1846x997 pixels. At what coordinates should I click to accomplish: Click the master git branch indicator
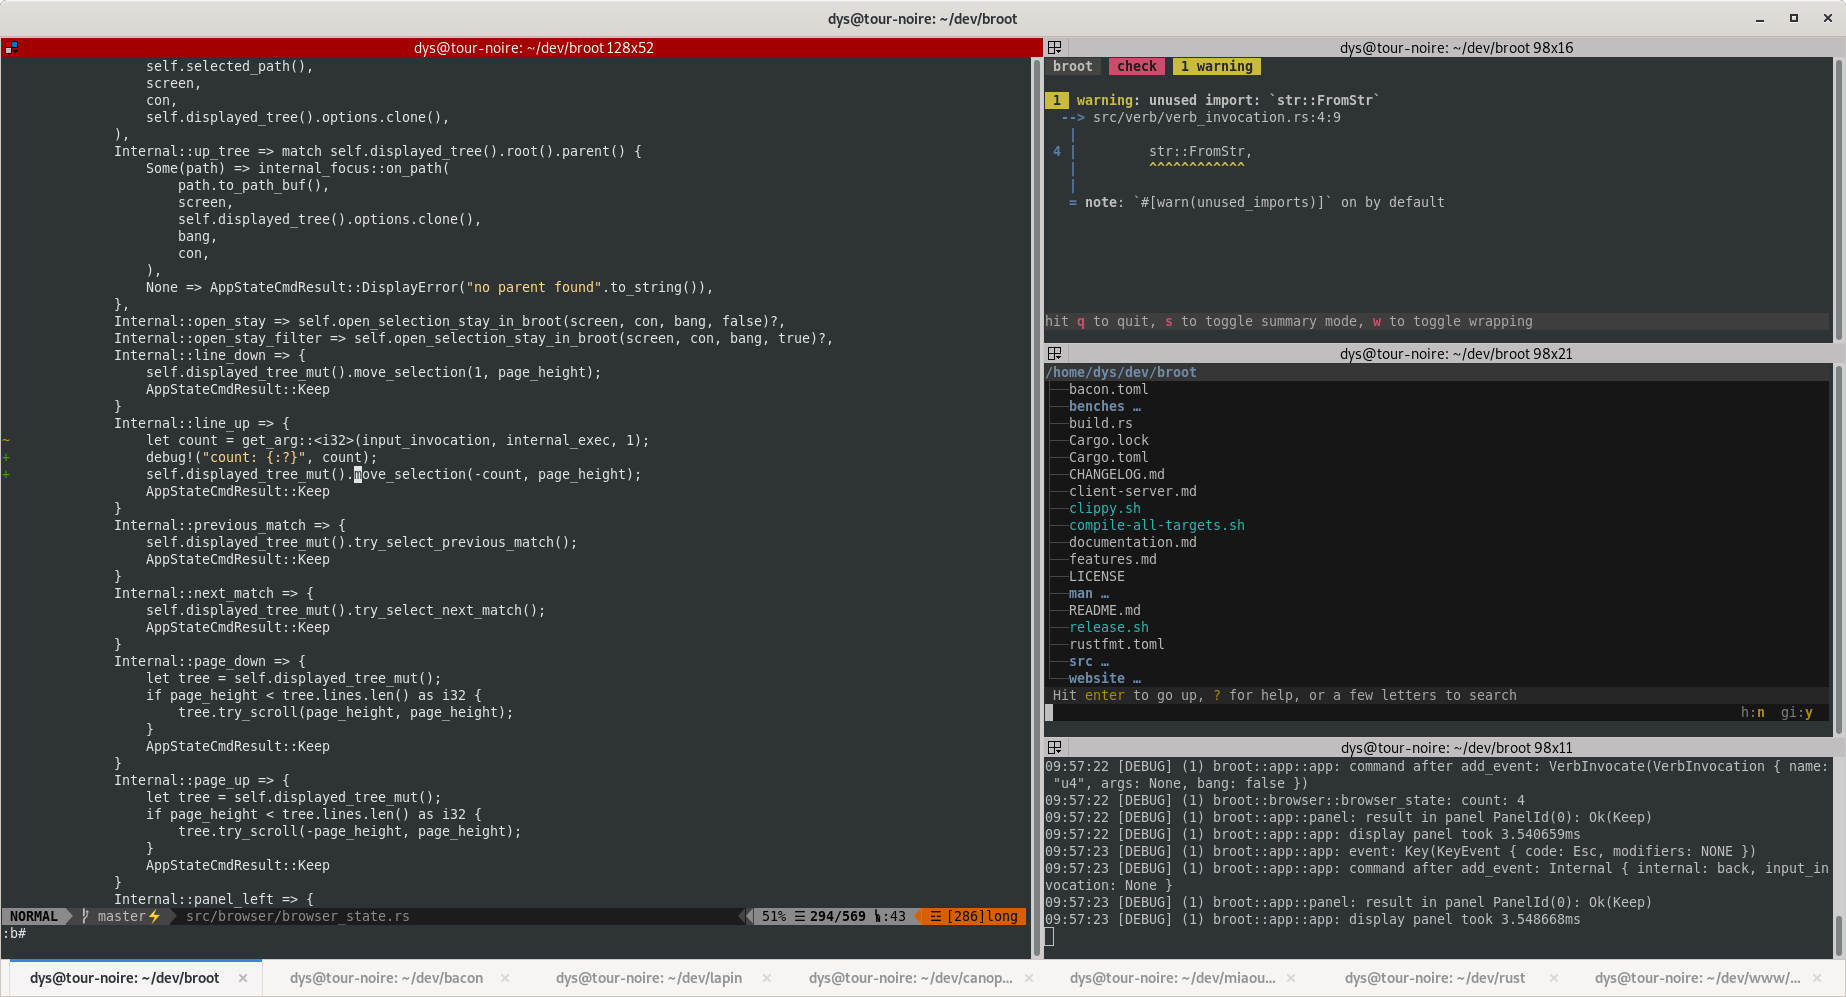point(122,916)
